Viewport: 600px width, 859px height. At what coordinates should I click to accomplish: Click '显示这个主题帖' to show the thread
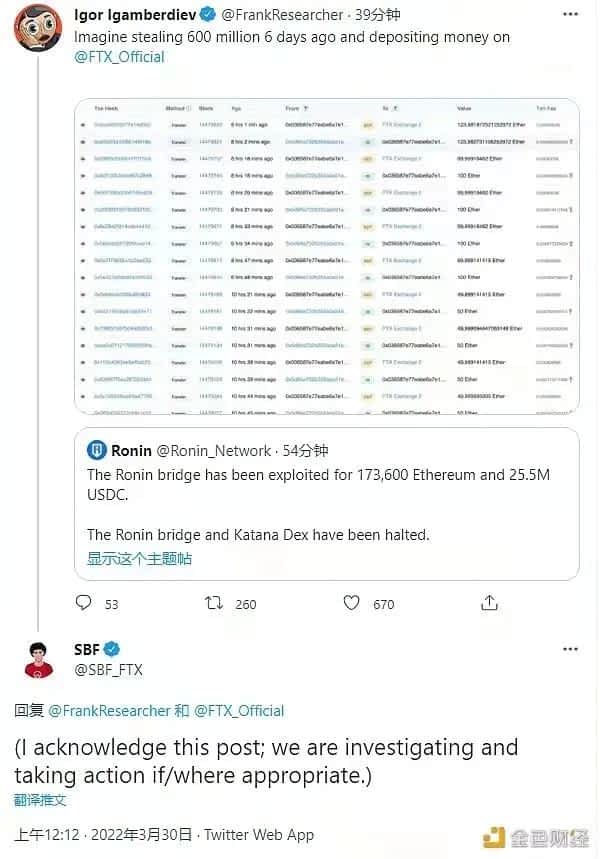[x=139, y=558]
